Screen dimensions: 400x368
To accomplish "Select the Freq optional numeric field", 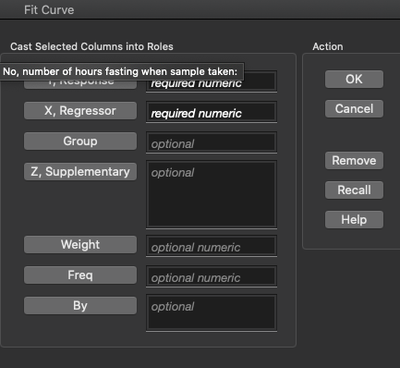I will click(211, 276).
